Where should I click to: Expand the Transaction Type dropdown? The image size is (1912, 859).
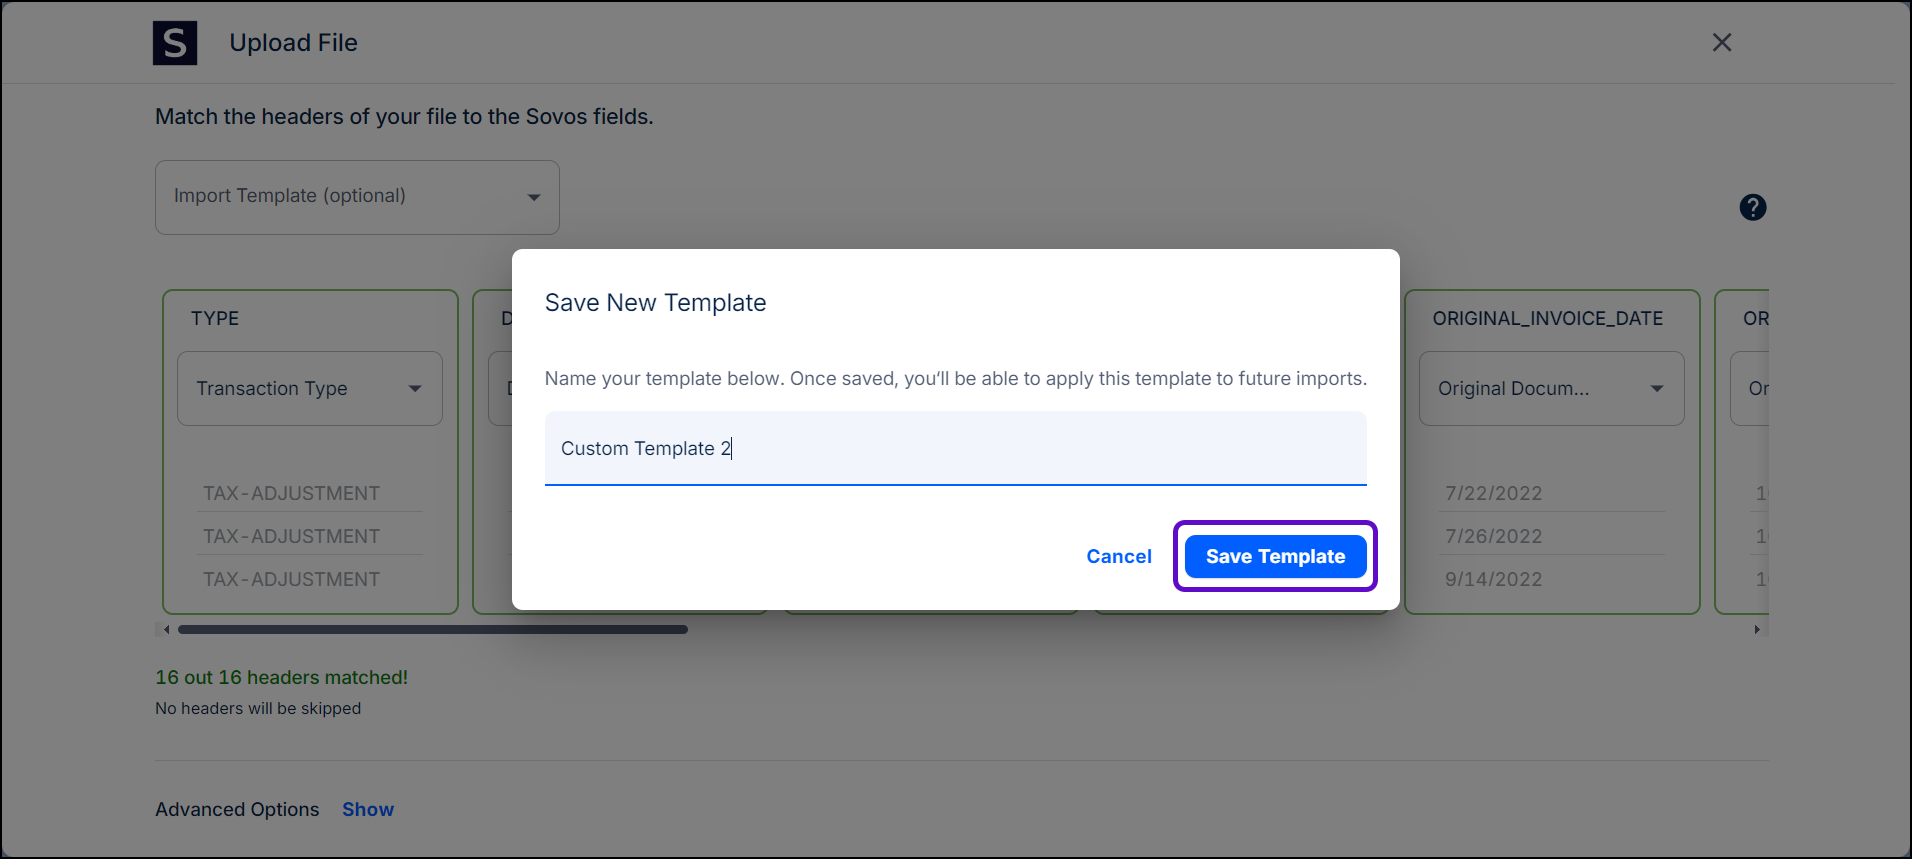309,388
